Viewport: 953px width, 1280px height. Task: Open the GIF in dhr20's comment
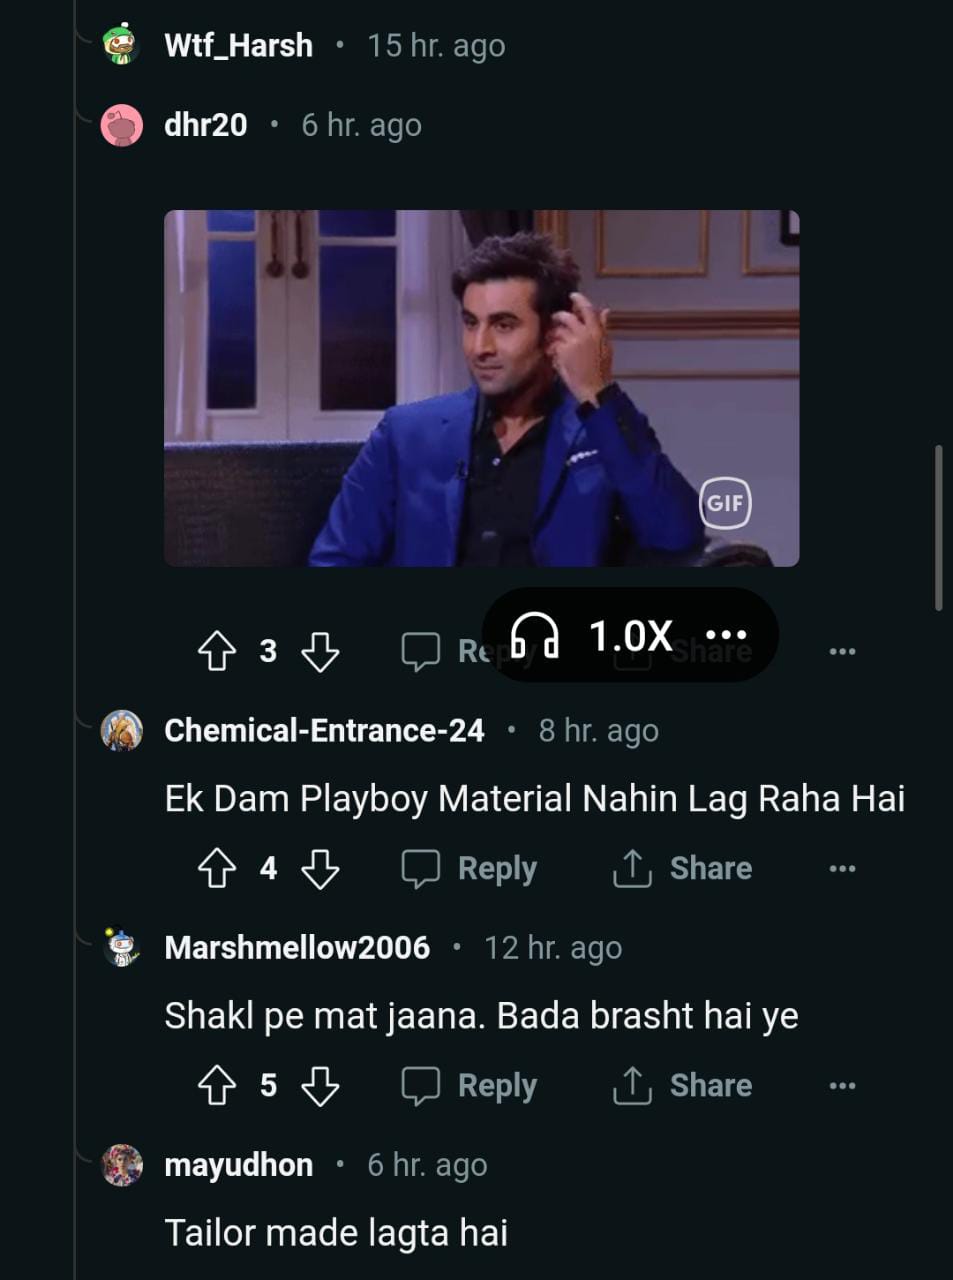[481, 388]
